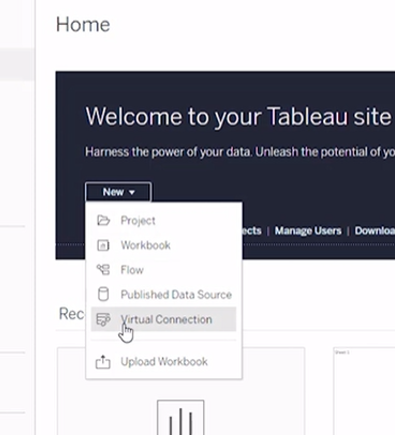Choose Upload Workbook menu entry

[x=163, y=362]
